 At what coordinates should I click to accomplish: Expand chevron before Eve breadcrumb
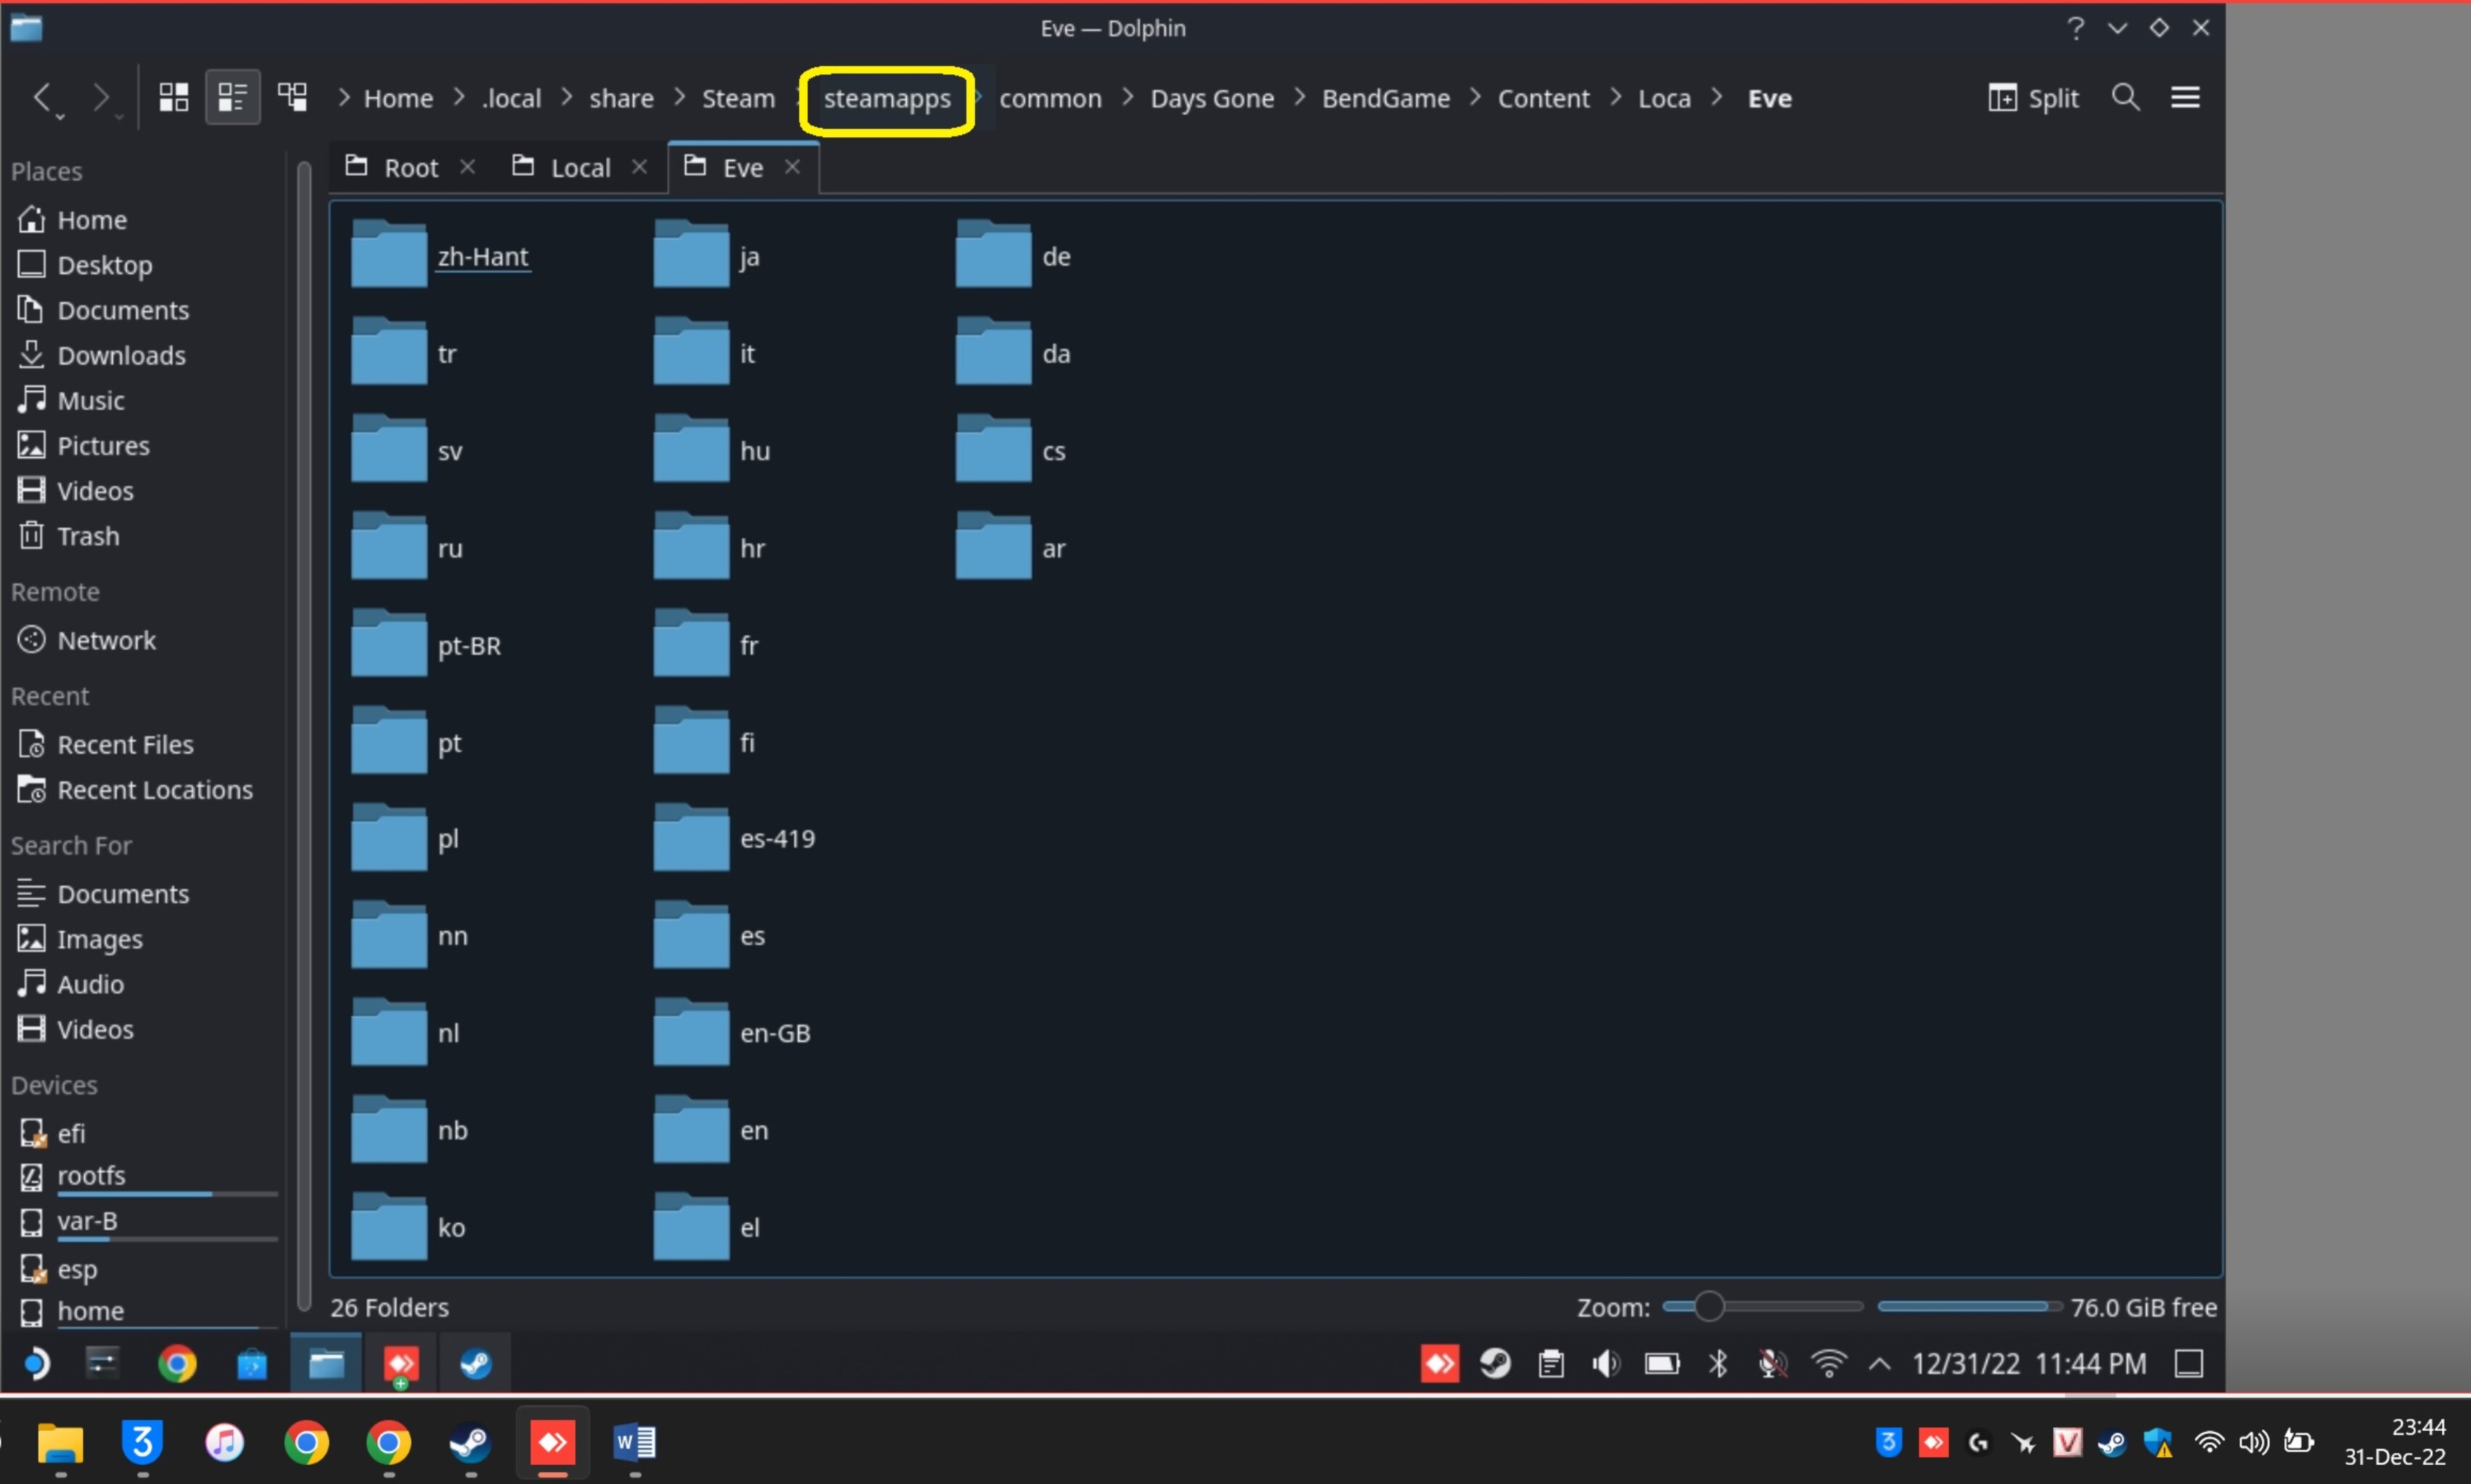coord(1716,97)
